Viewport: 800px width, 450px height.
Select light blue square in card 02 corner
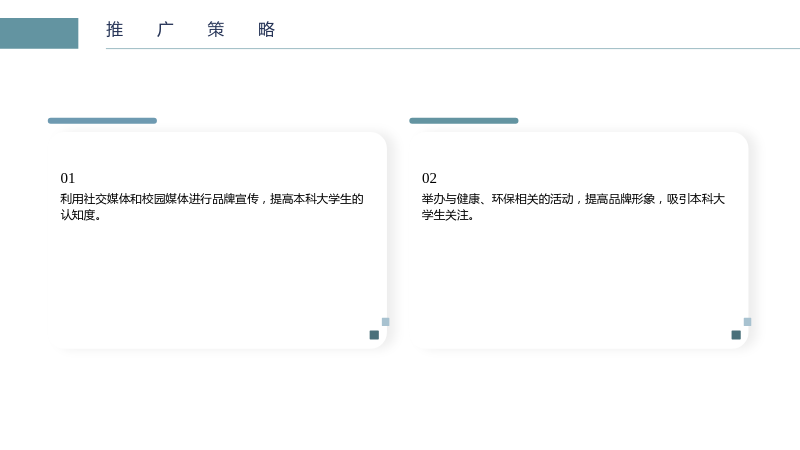point(747,322)
